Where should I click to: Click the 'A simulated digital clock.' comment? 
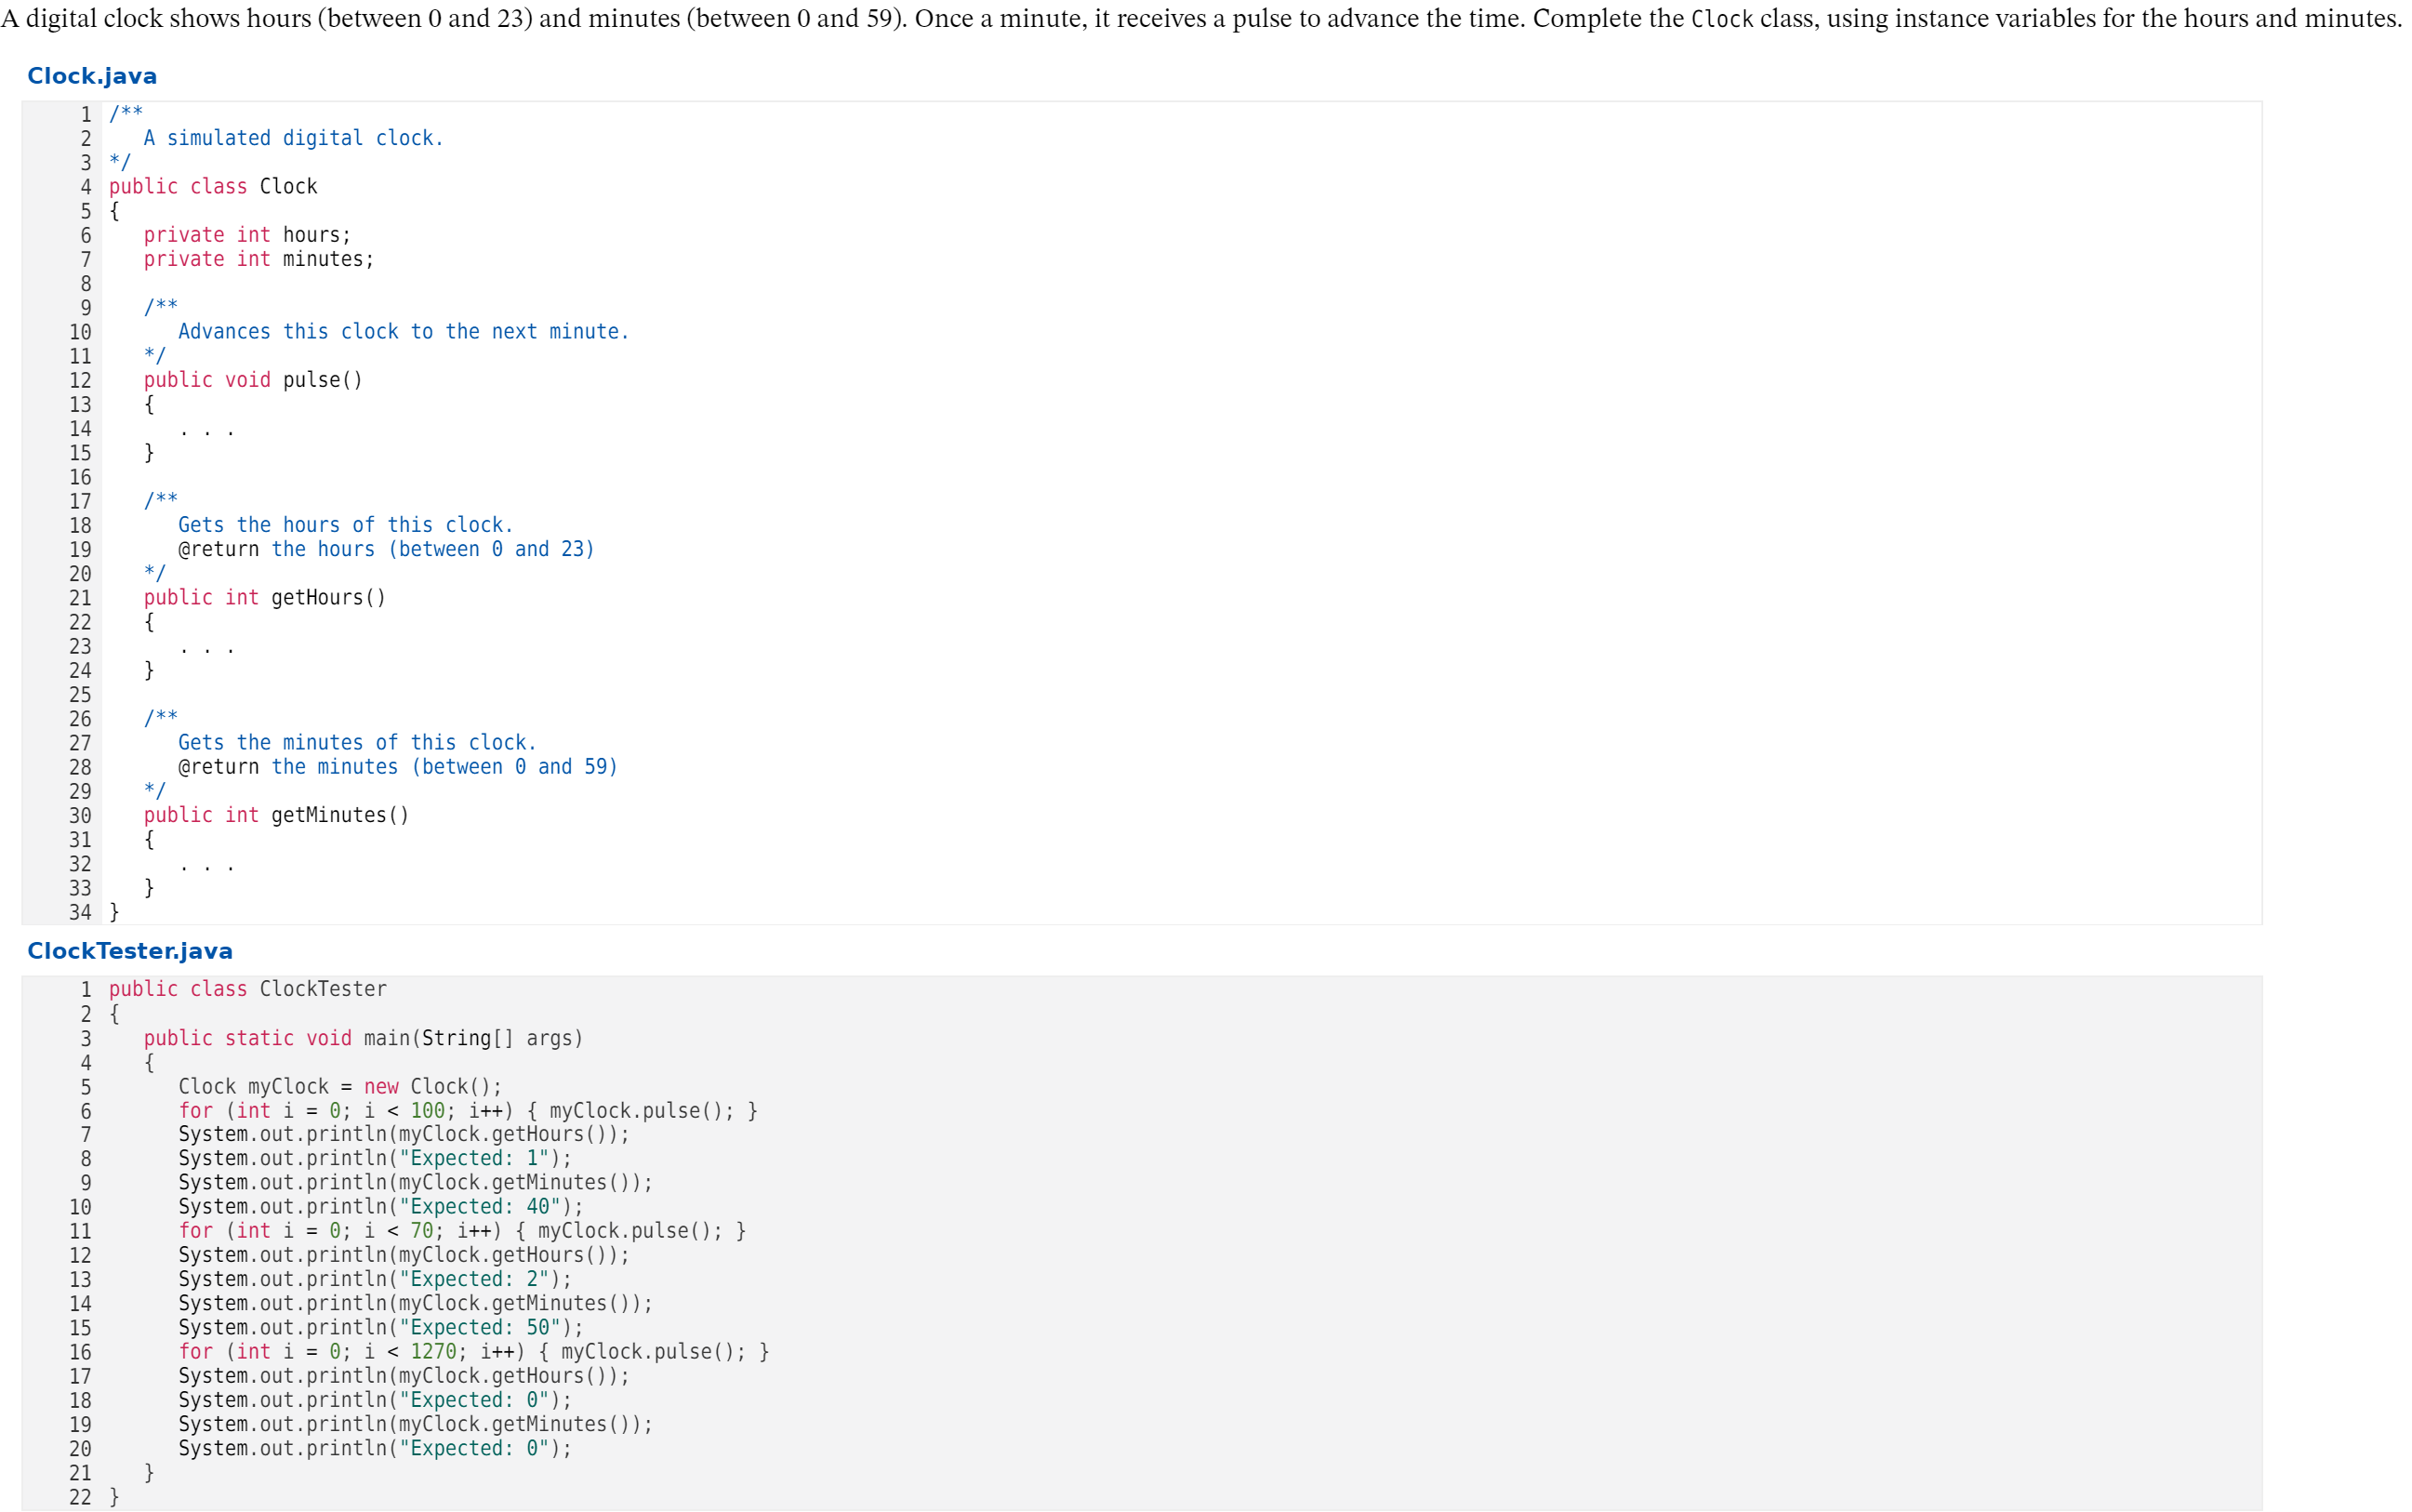pyautogui.click(x=293, y=138)
